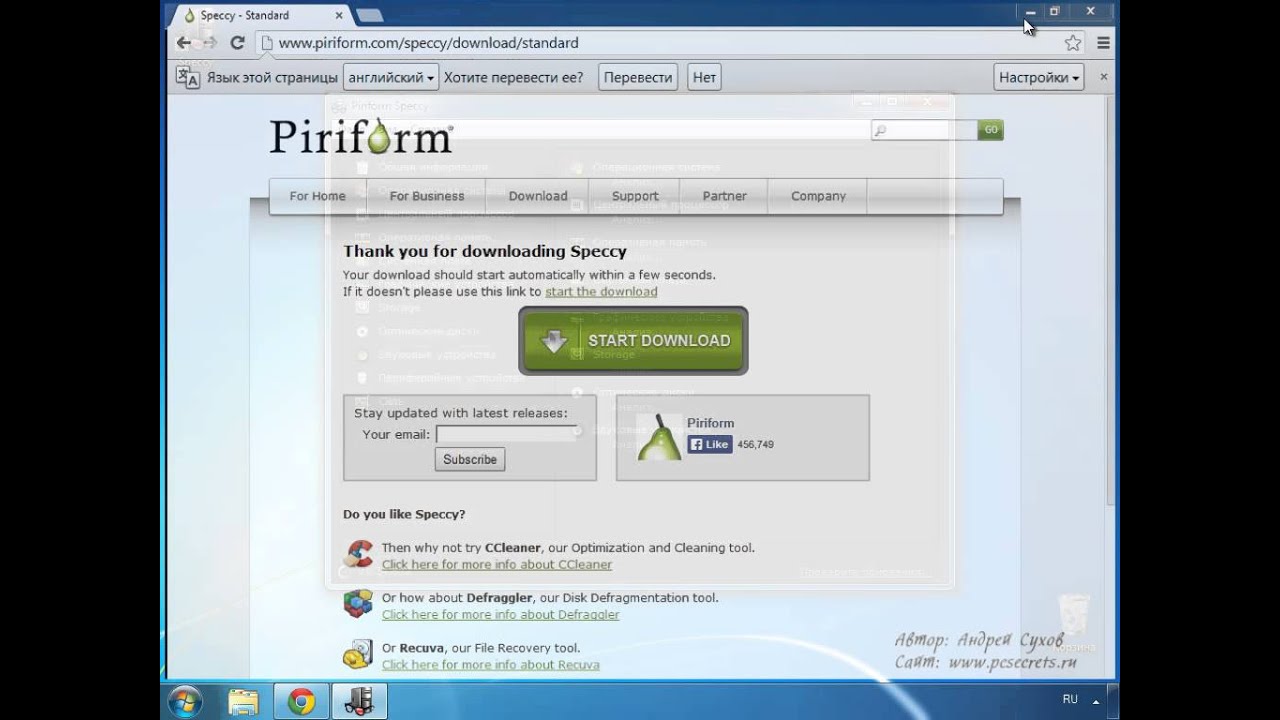Viewport: 1280px width, 720px height.
Task: Open the Download menu item
Action: pyautogui.click(x=538, y=196)
